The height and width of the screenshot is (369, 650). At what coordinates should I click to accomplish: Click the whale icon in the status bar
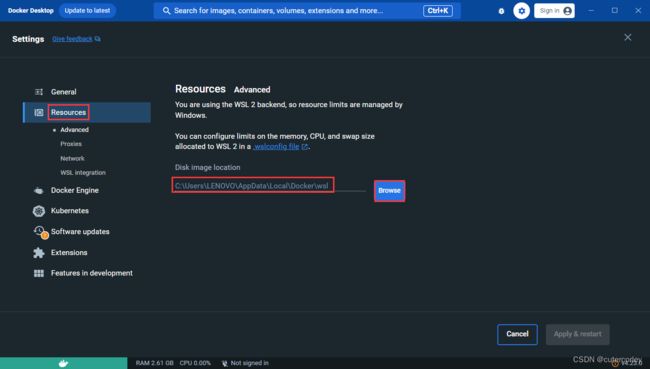[x=63, y=363]
